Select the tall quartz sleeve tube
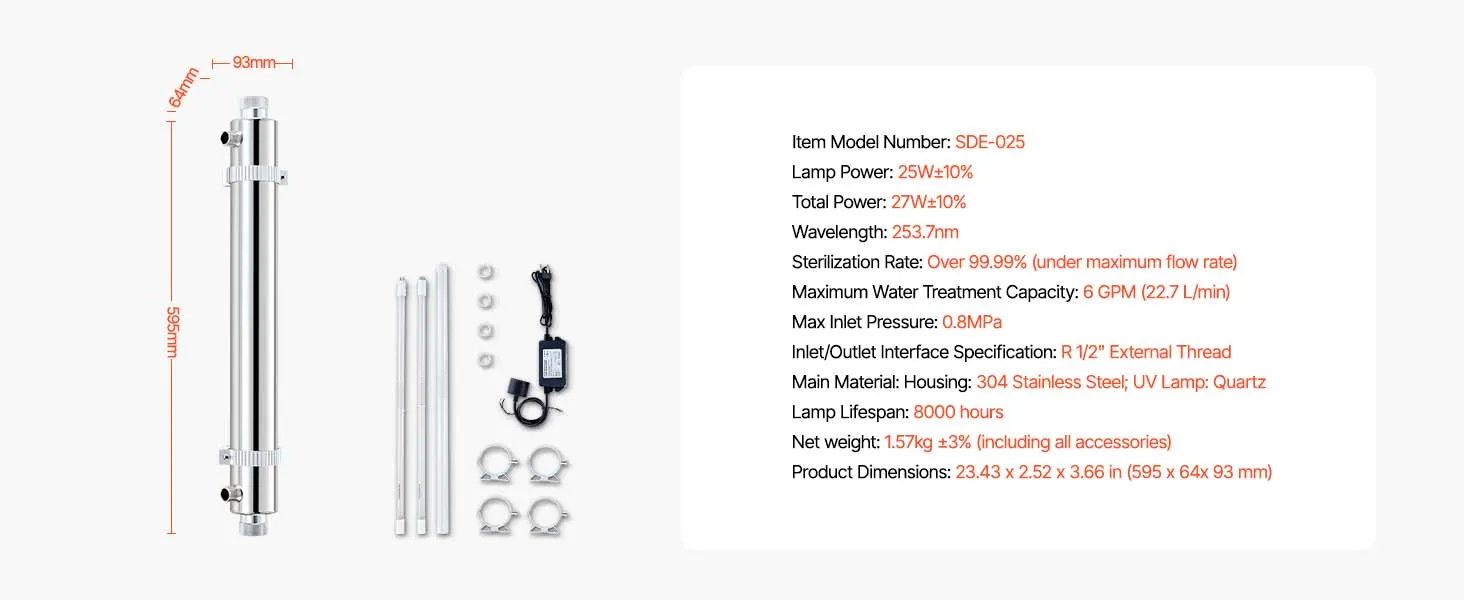The height and width of the screenshot is (600, 1464). pos(441,398)
